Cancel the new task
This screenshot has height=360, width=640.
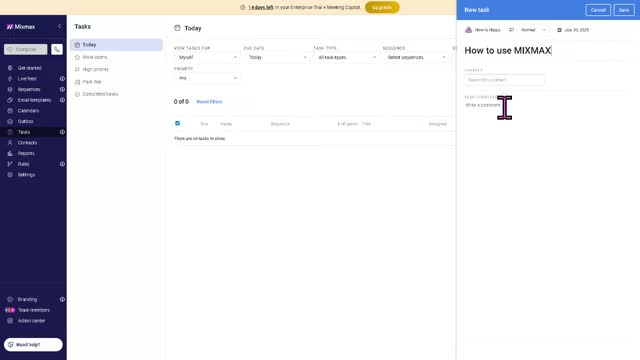tap(598, 10)
